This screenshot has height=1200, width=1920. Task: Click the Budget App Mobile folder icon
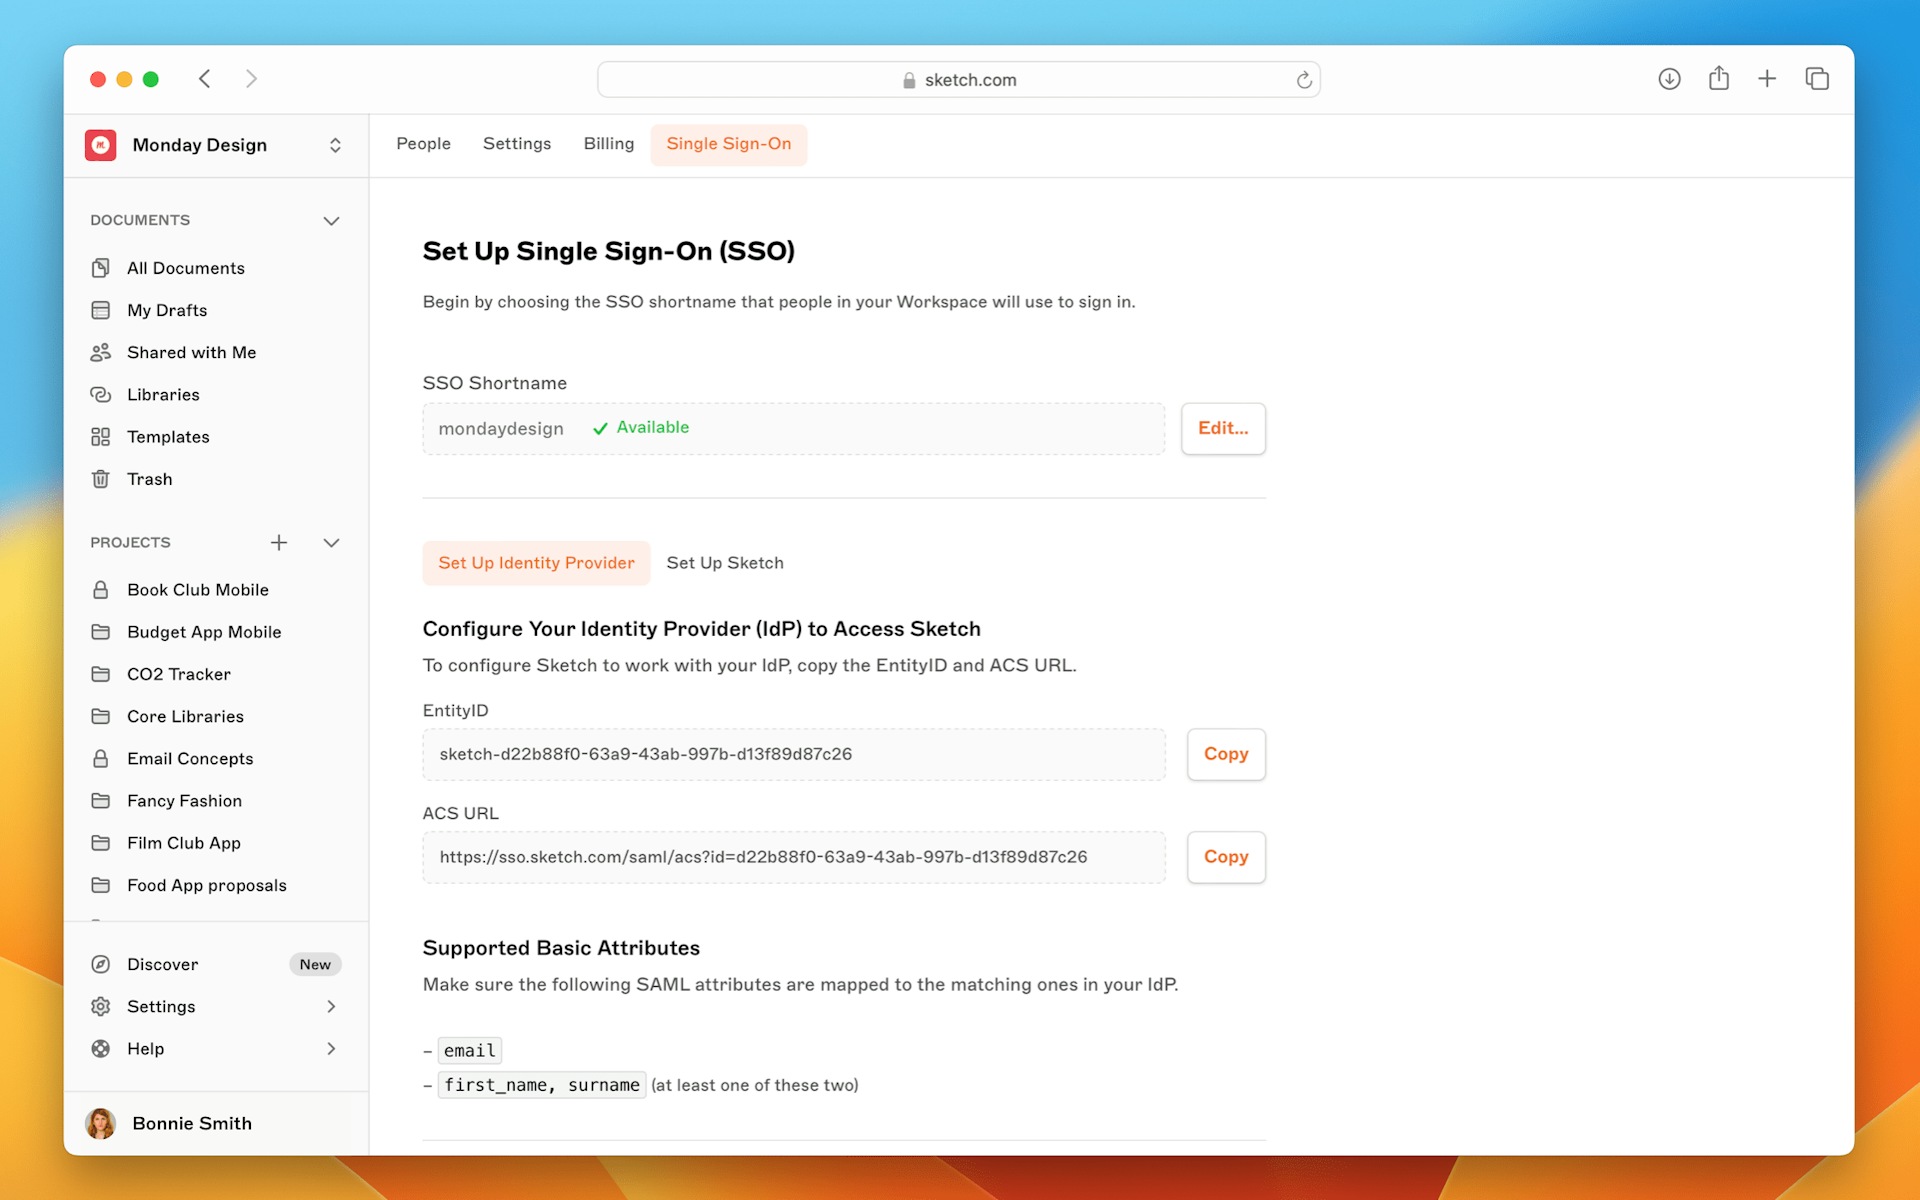[x=100, y=632]
